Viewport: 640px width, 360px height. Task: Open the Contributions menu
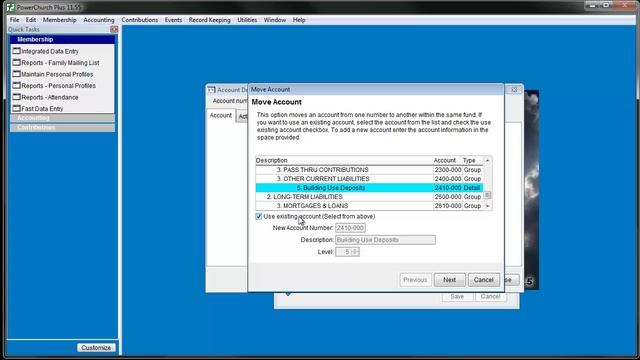point(140,20)
